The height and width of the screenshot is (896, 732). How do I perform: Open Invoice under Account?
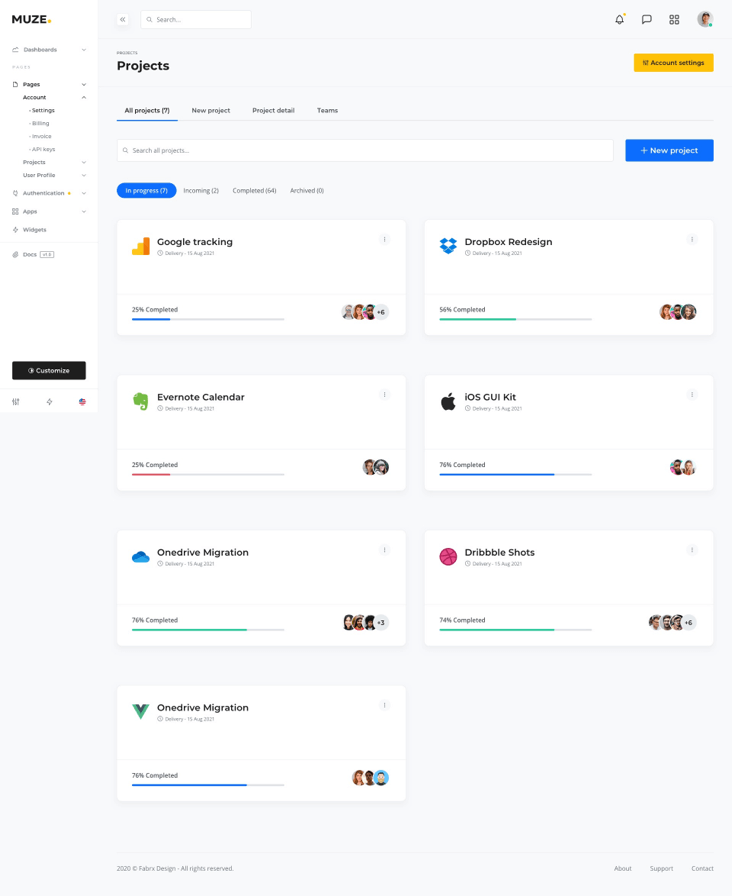(41, 137)
